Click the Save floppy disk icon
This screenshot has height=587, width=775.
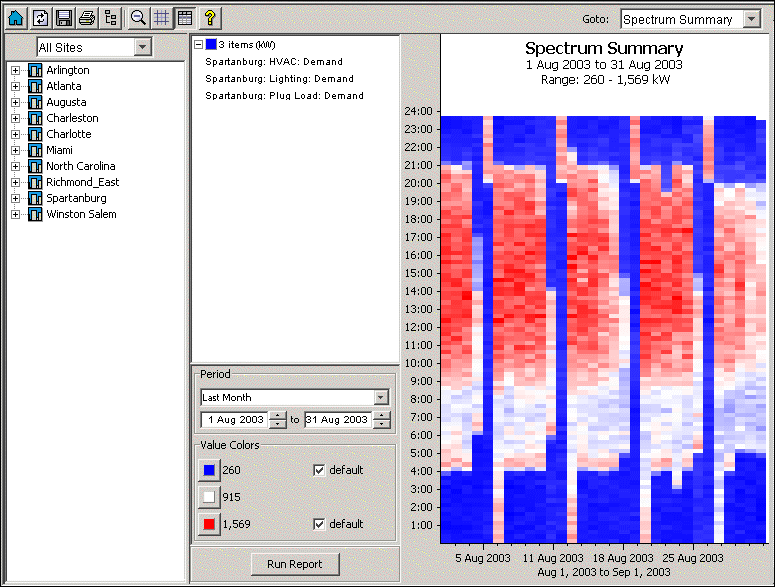coord(64,18)
